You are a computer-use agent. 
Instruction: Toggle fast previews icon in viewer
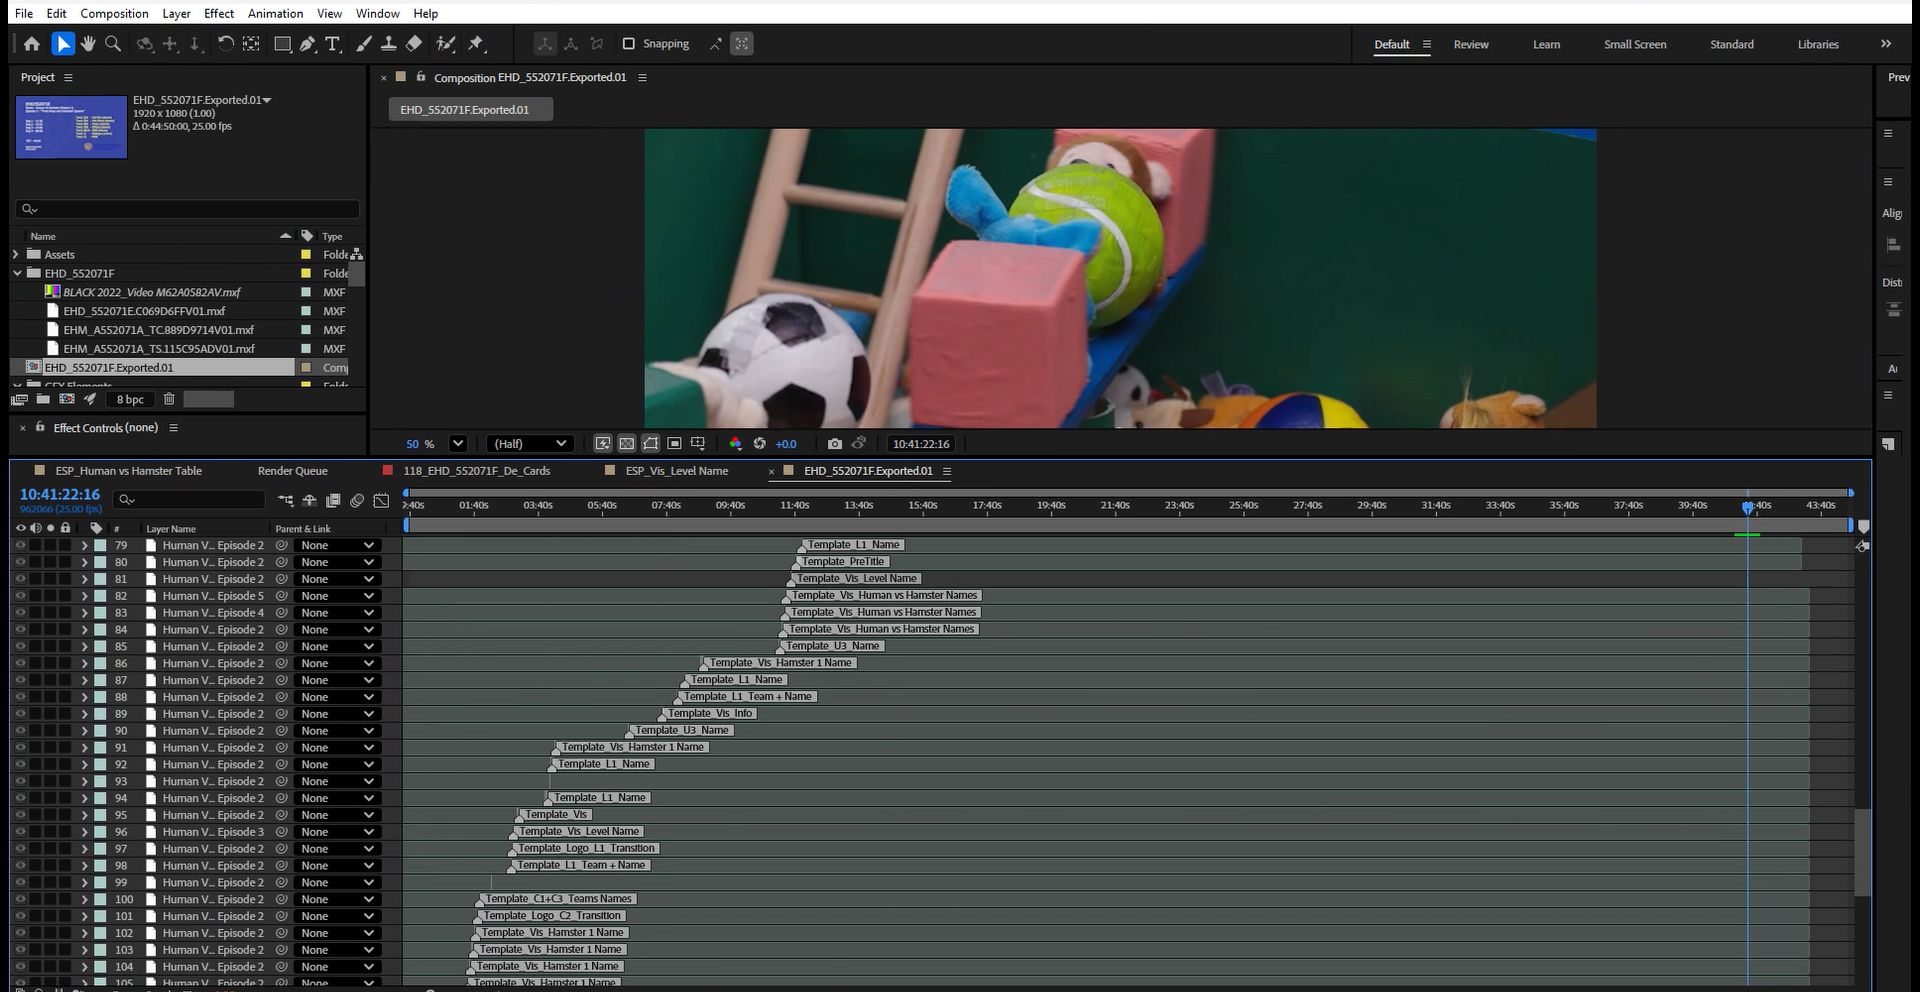point(603,444)
